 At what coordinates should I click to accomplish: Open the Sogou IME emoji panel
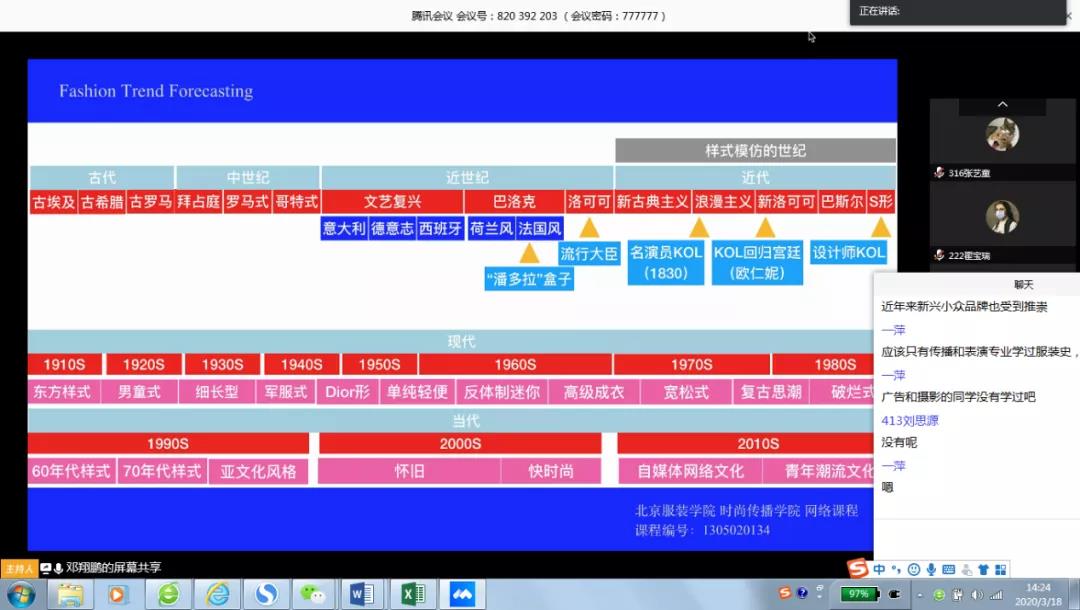[914, 569]
